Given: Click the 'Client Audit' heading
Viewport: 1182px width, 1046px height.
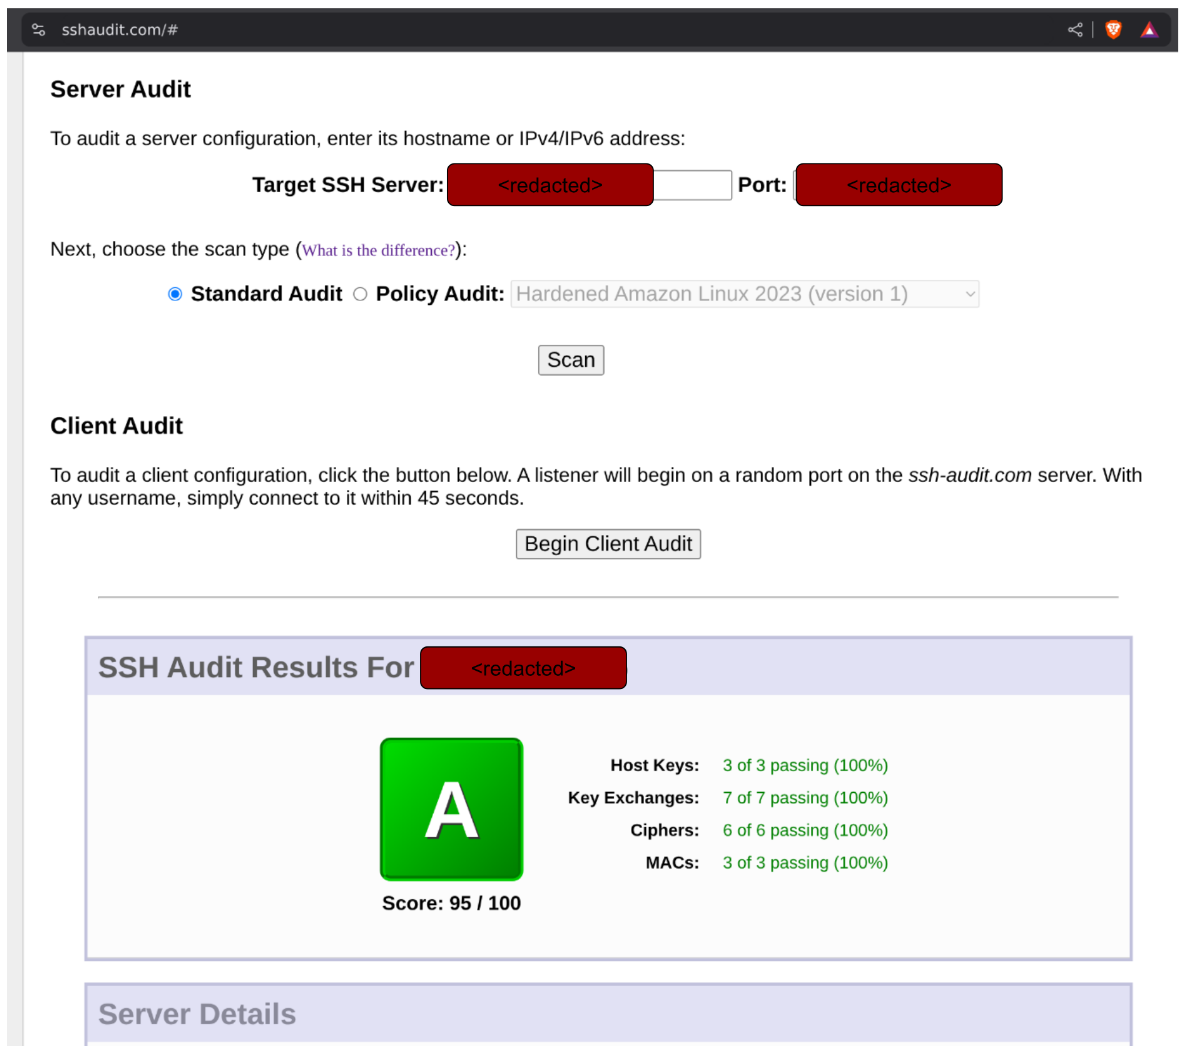Looking at the screenshot, I should click(117, 426).
